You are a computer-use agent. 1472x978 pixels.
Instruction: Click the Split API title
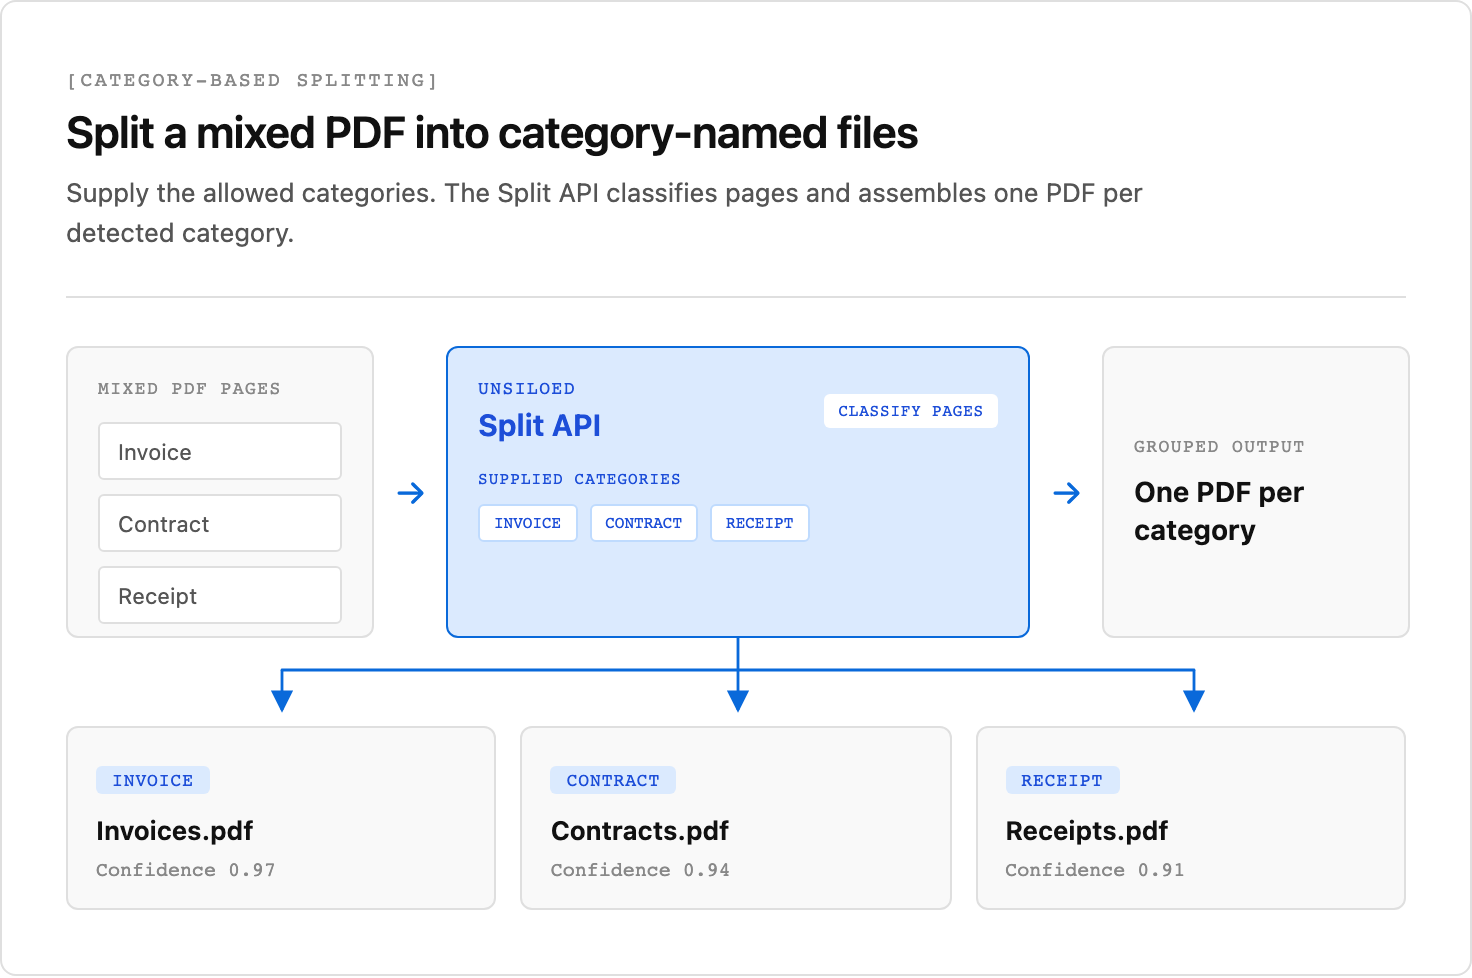539,426
